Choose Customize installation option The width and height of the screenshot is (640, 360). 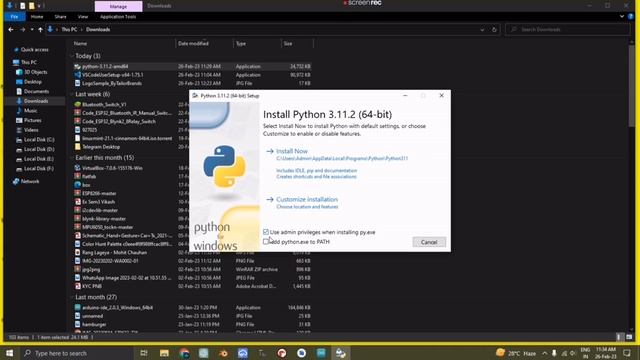click(307, 199)
